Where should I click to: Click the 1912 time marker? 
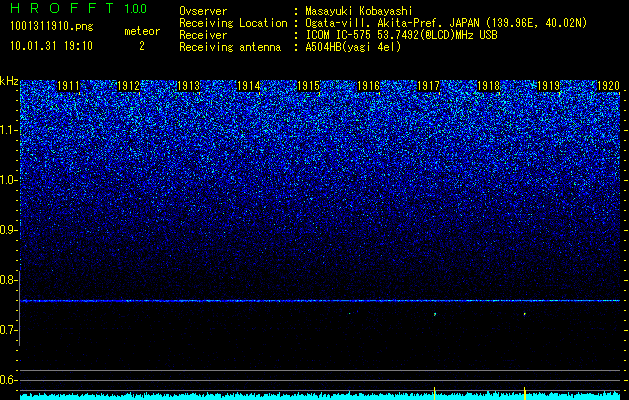point(128,86)
